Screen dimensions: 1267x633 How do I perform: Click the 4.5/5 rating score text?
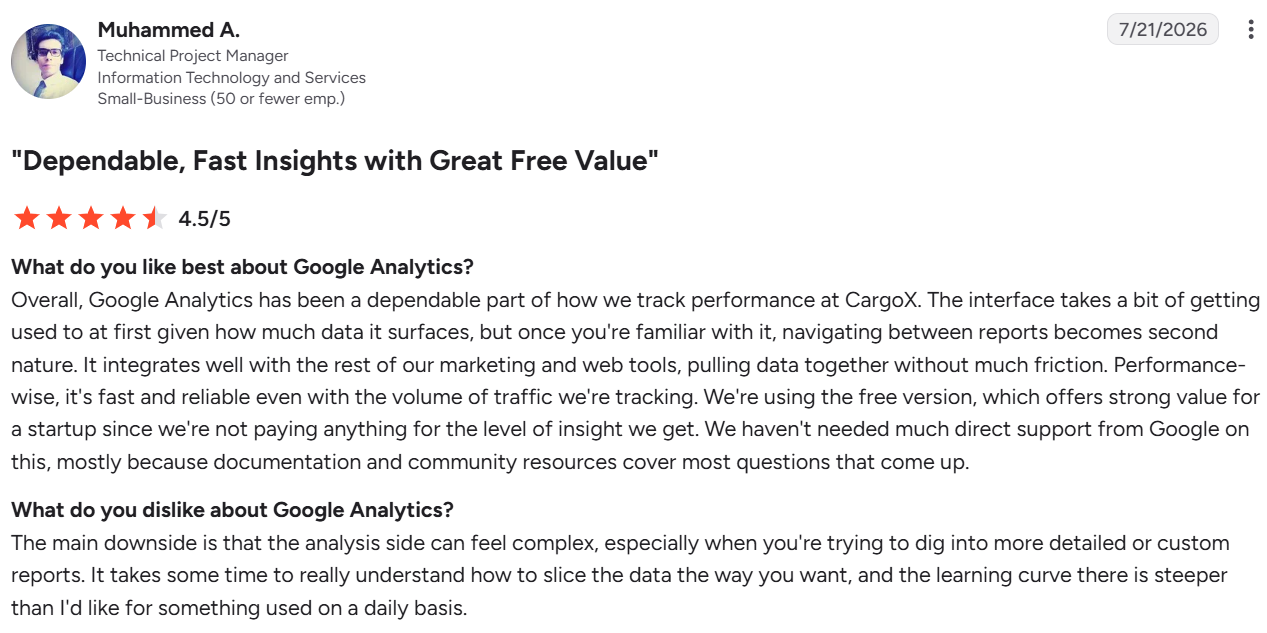click(204, 218)
